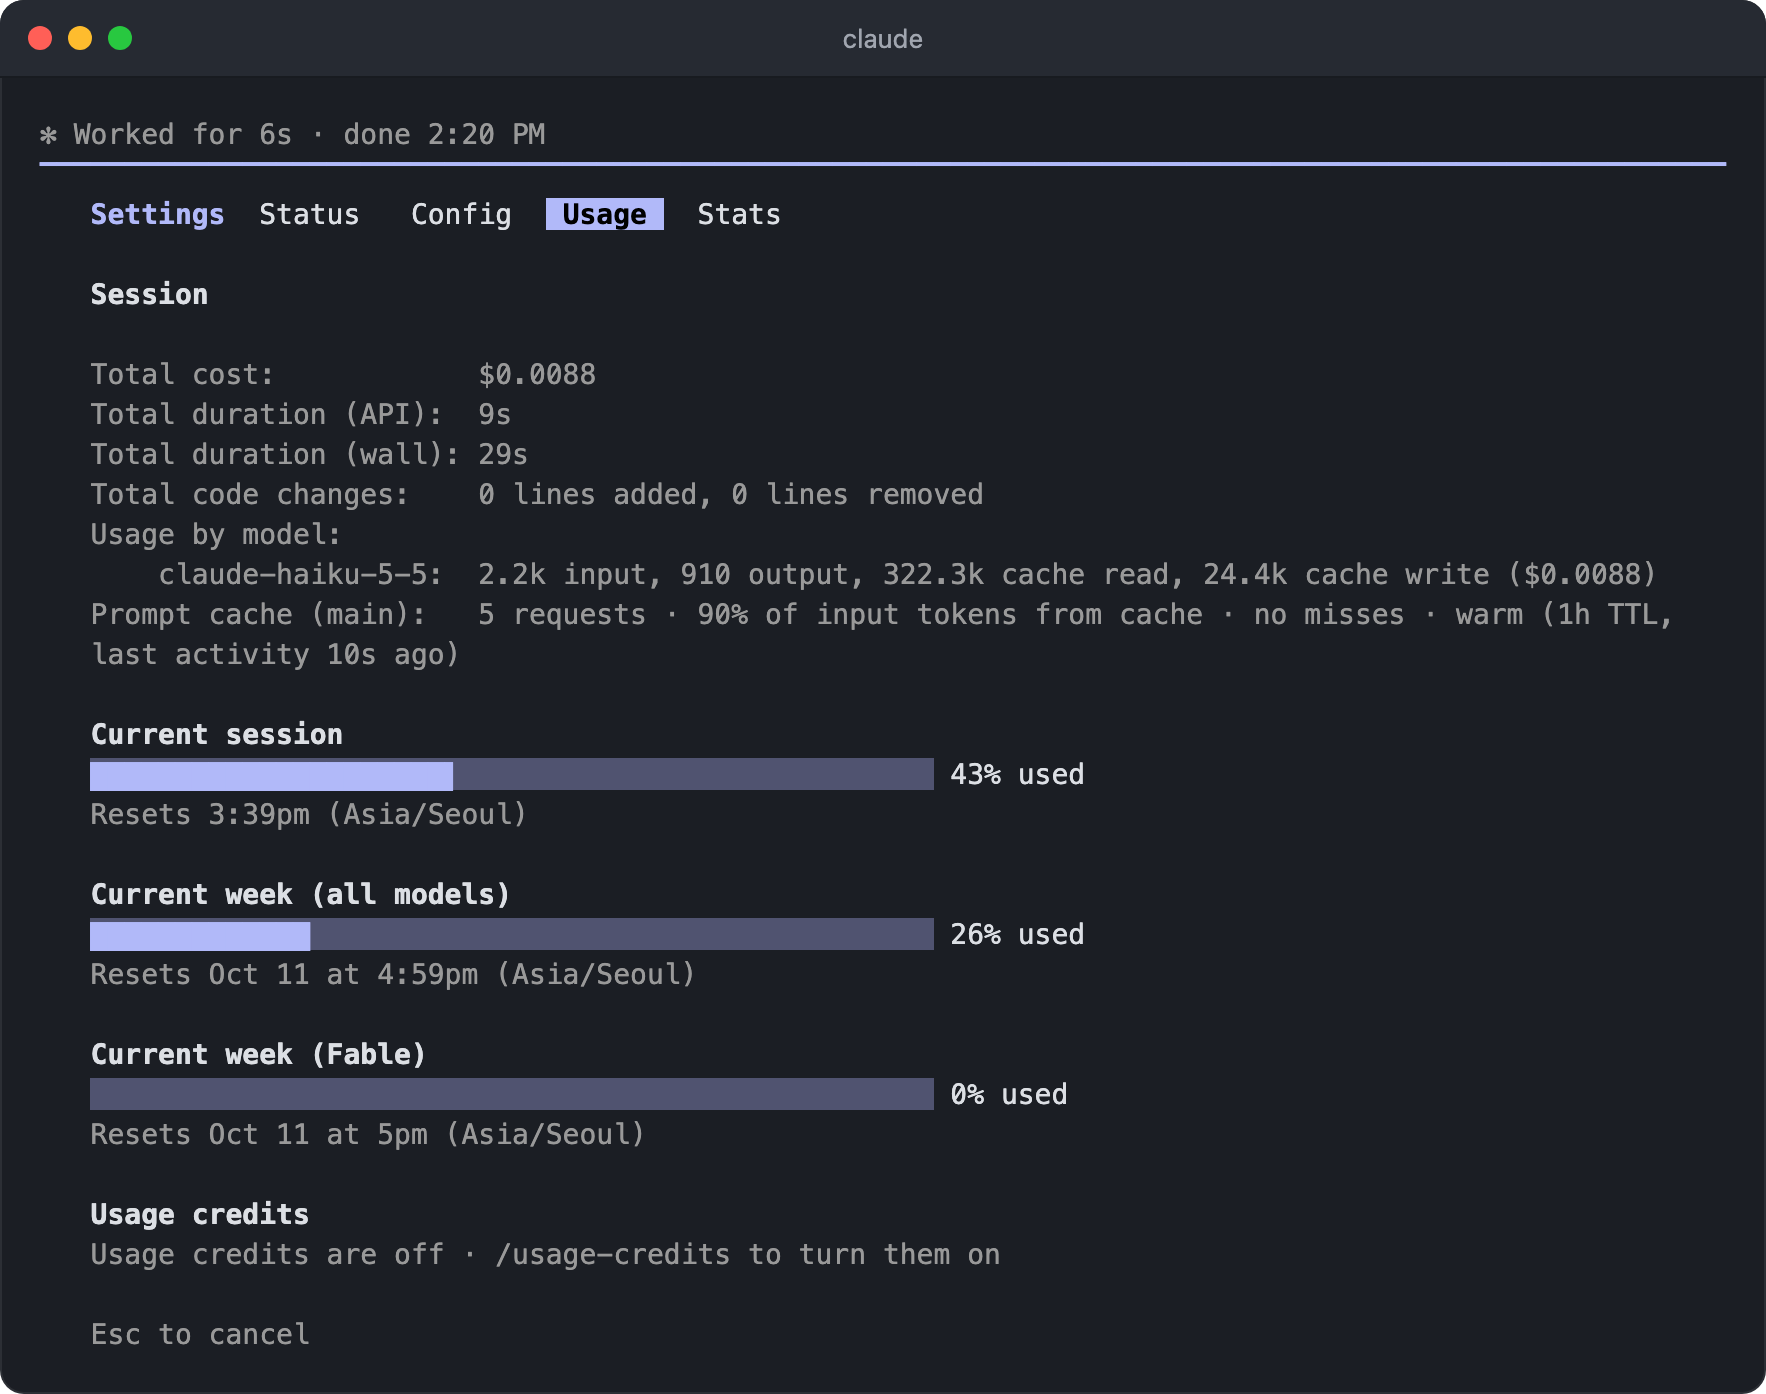The height and width of the screenshot is (1394, 1766).
Task: Click the 'Usage by model:' label
Action: pos(216,534)
